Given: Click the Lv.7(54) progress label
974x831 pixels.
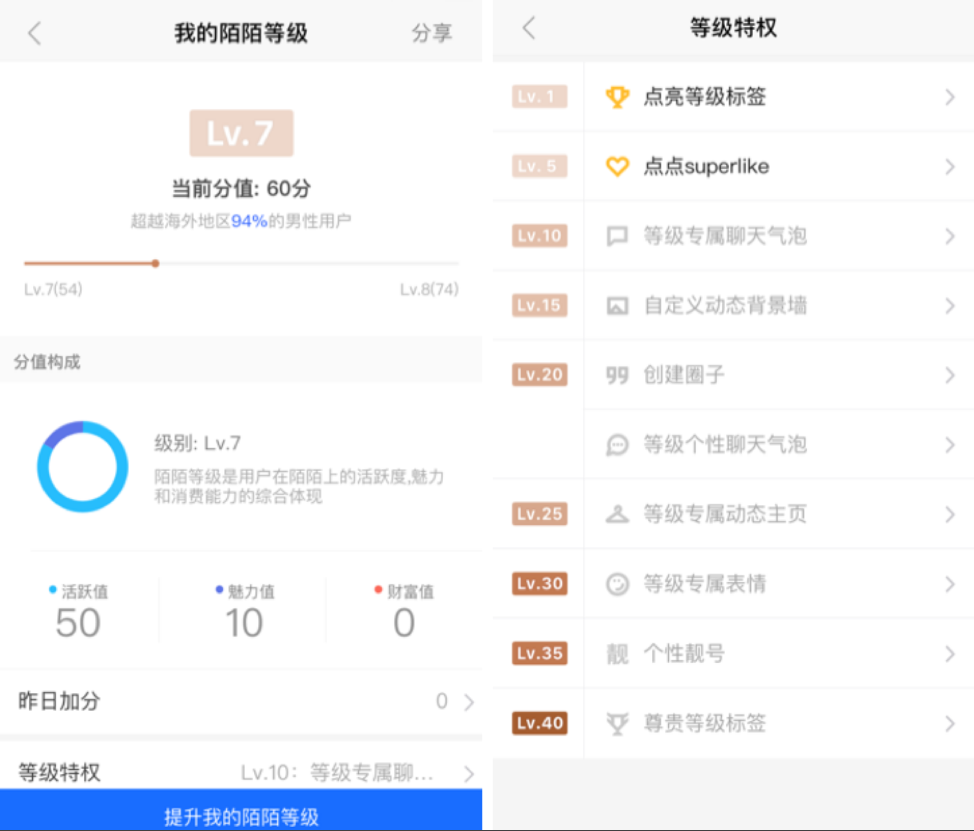Looking at the screenshot, I should [53, 289].
